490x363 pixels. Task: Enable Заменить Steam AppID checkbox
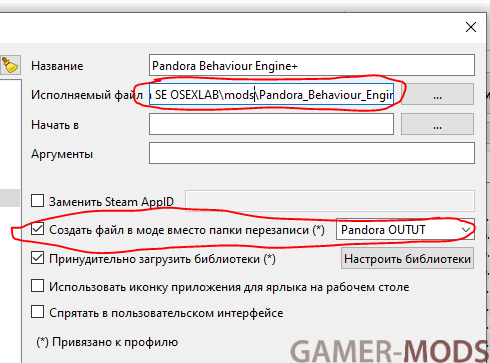(37, 201)
